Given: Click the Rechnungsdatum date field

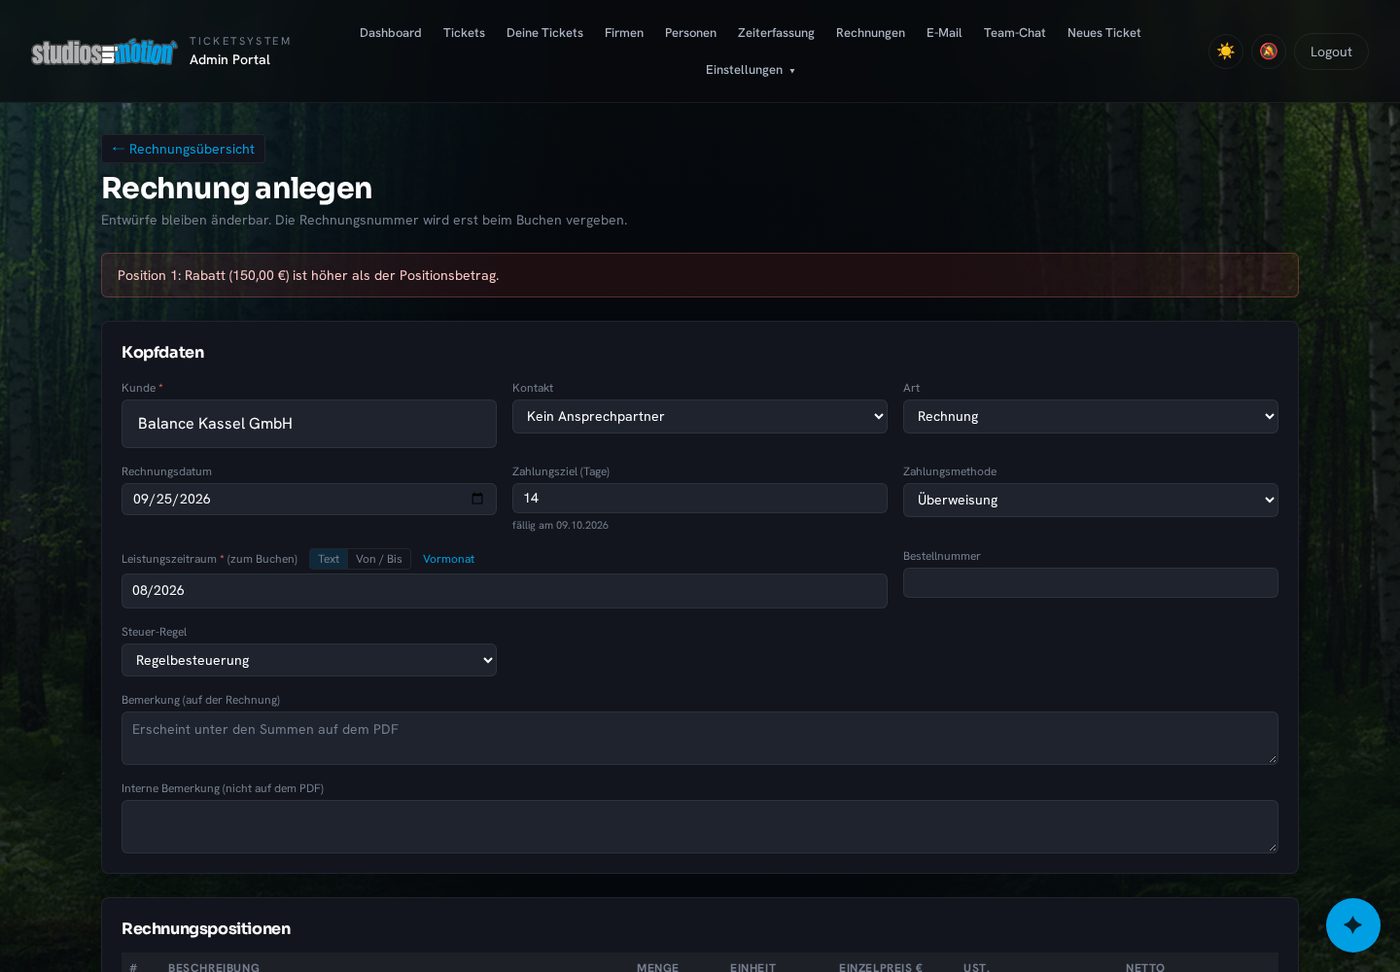Looking at the screenshot, I should [x=309, y=499].
